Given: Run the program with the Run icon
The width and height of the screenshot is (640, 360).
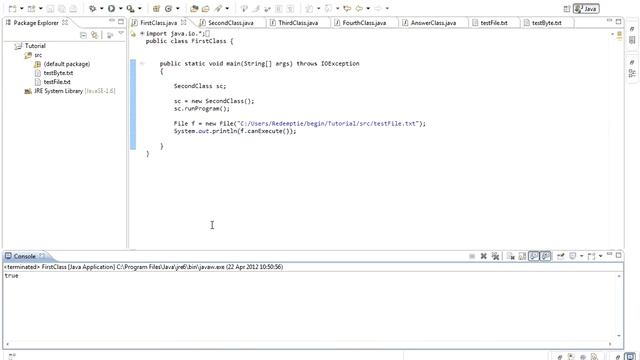Looking at the screenshot, I should [111, 8].
